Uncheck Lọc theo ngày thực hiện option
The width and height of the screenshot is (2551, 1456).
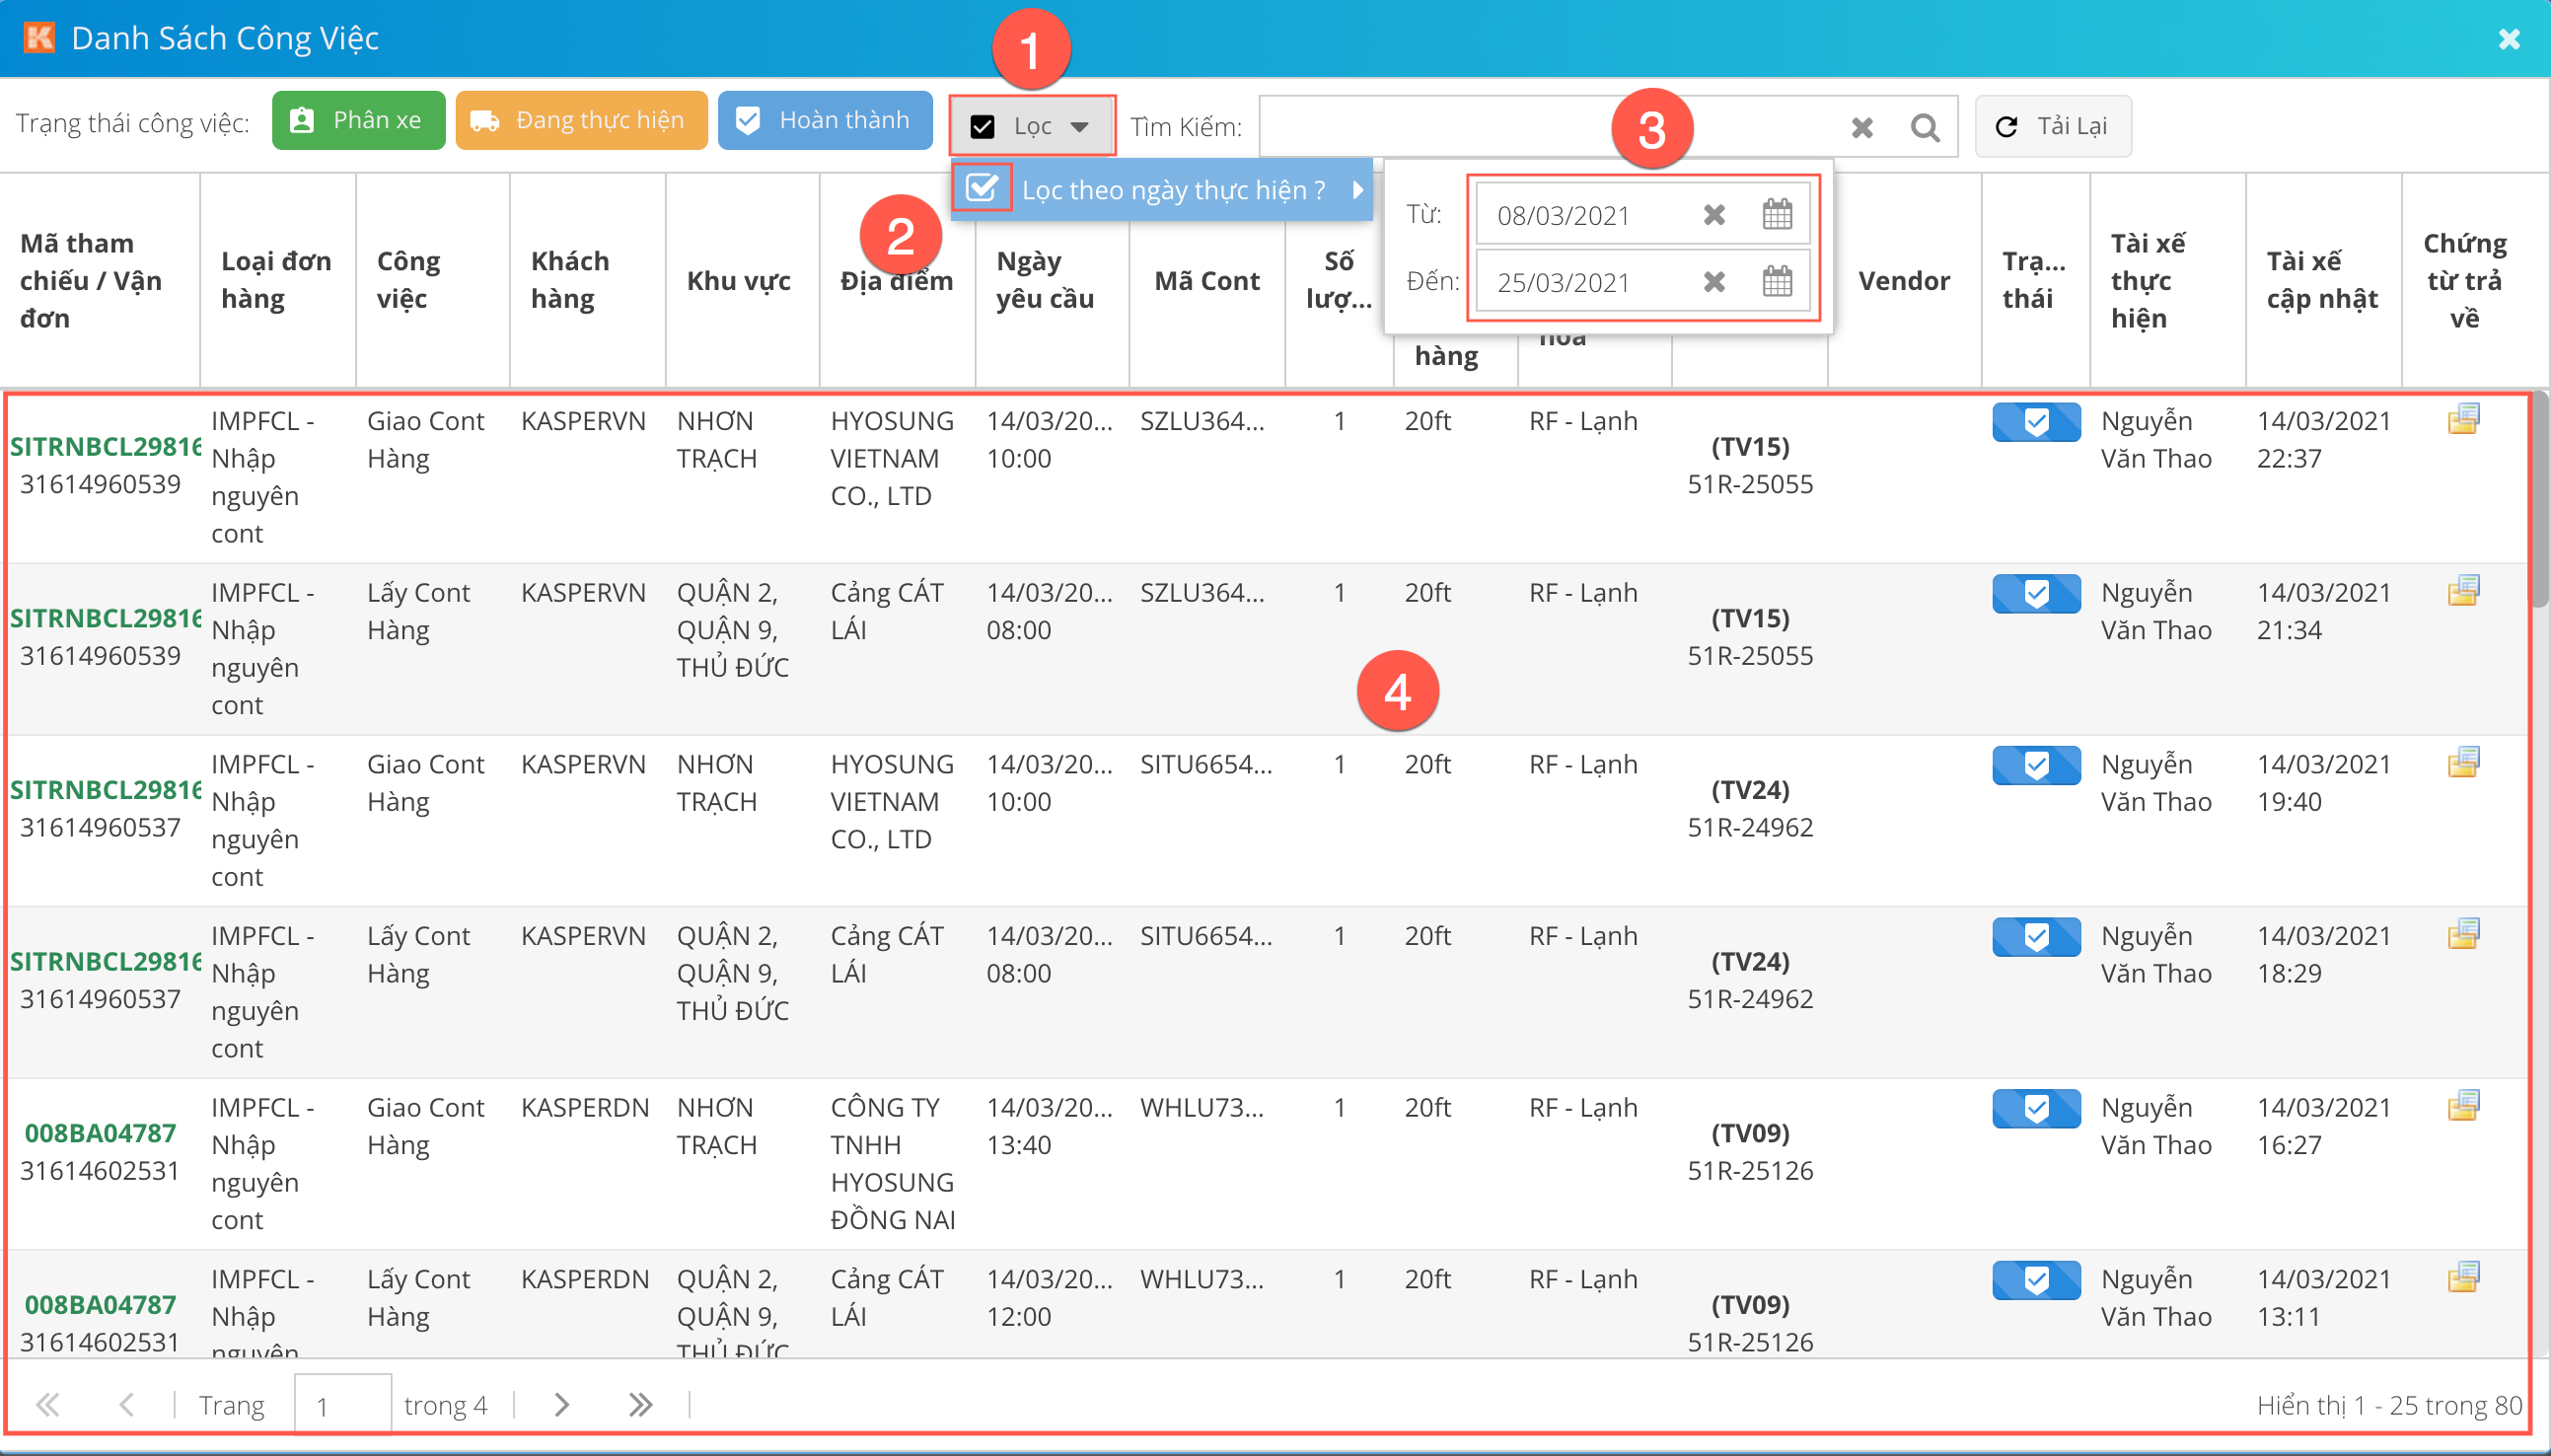982,188
